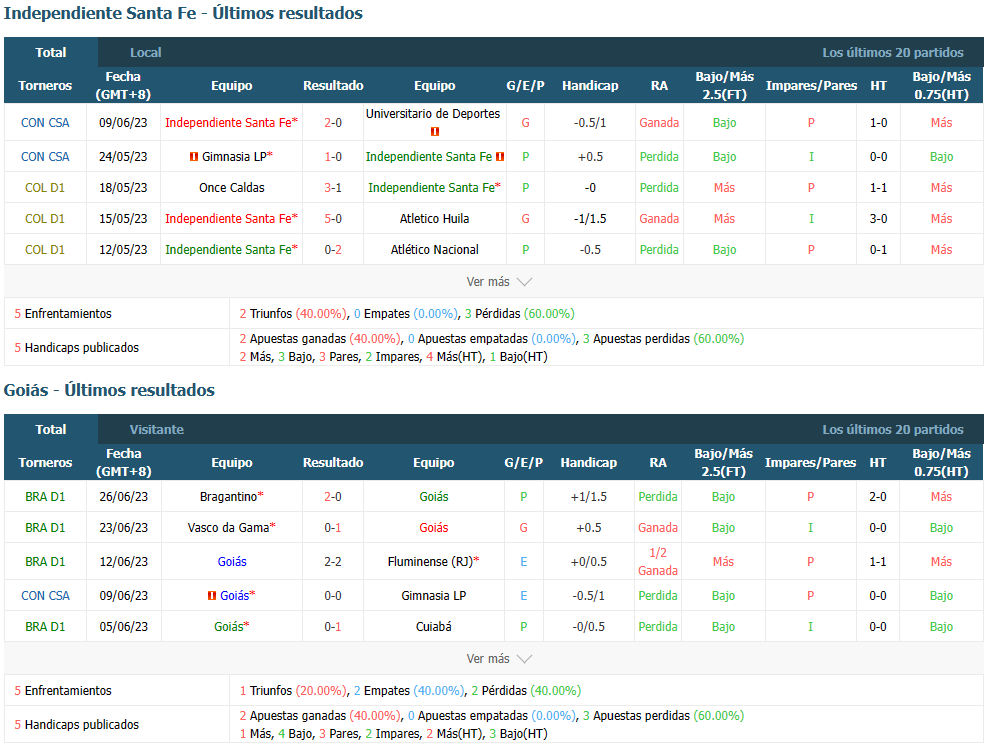988x750 pixels.
Task: Click handicap value +1/1.5
Action: click(589, 497)
